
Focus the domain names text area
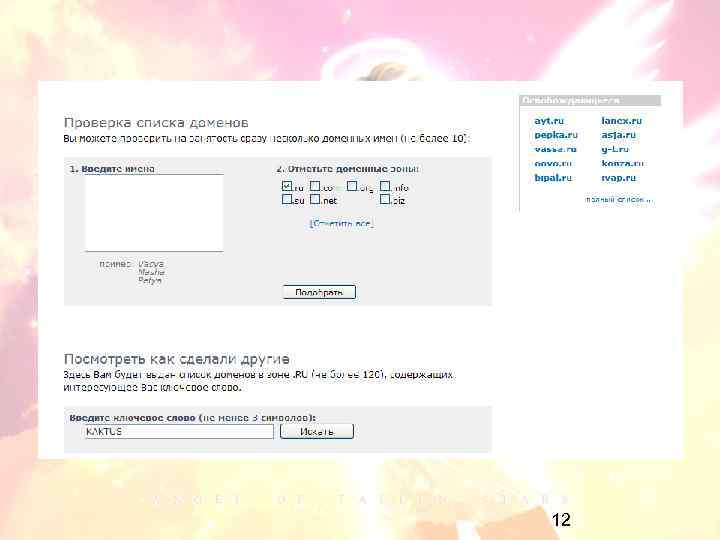point(154,213)
